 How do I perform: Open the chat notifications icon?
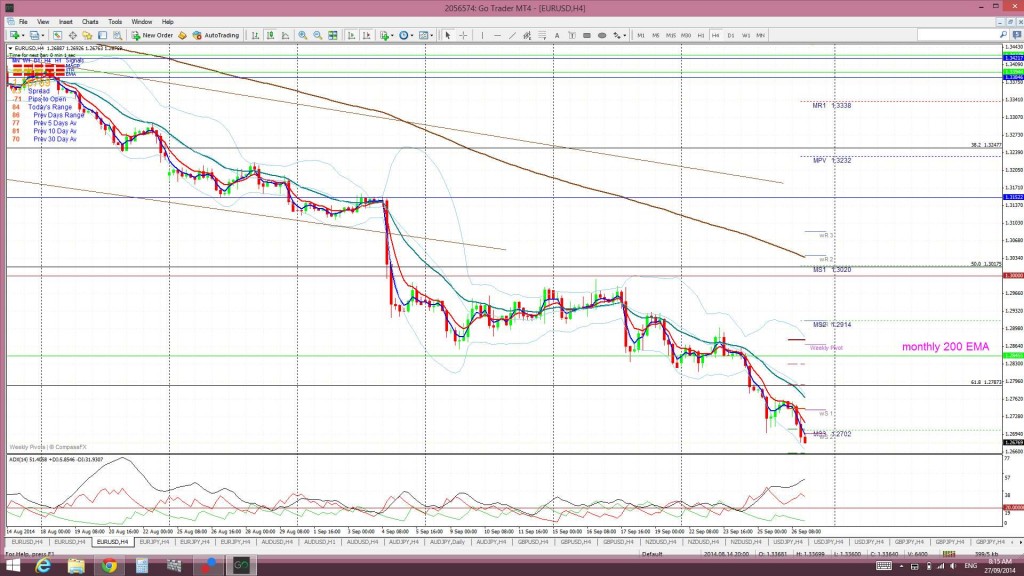(x=1017, y=35)
